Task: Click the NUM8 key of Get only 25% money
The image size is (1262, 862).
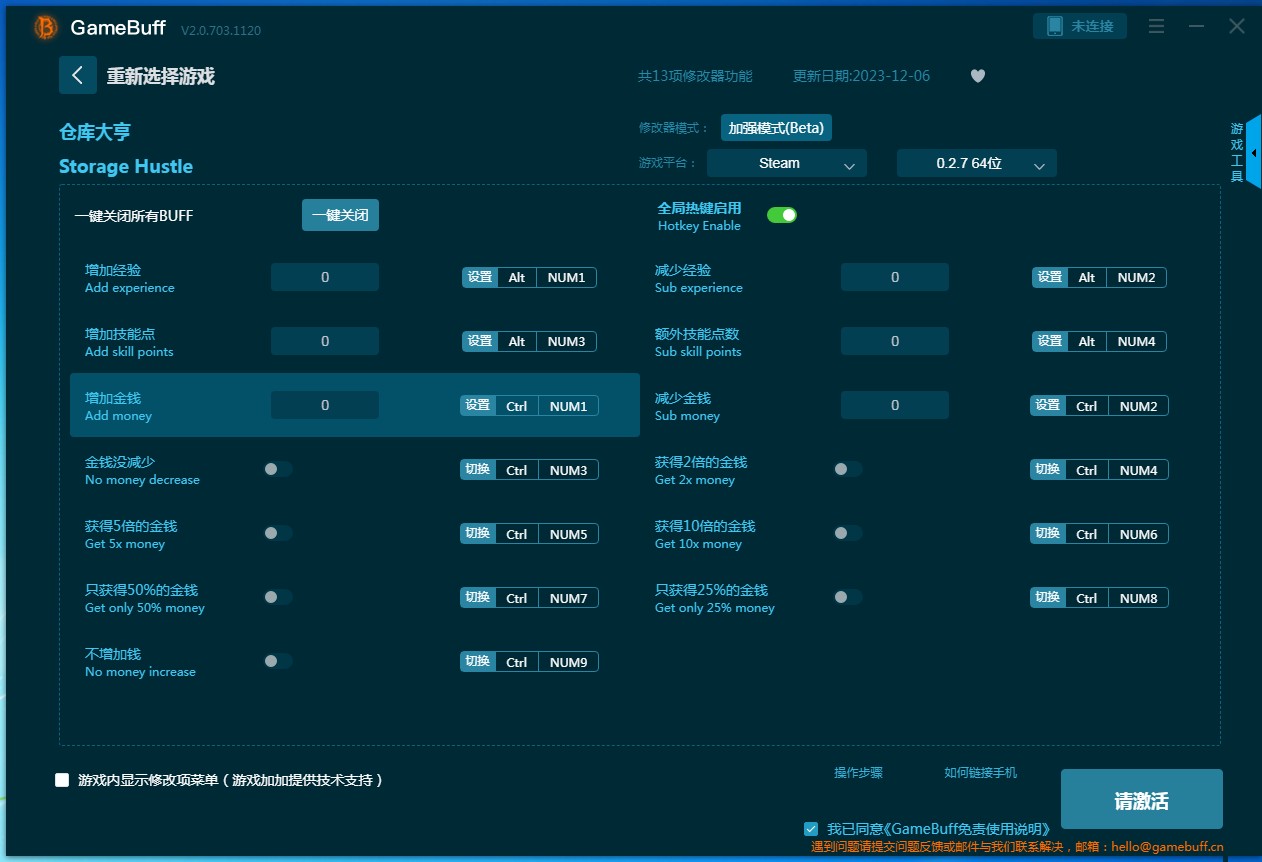Action: click(1139, 597)
